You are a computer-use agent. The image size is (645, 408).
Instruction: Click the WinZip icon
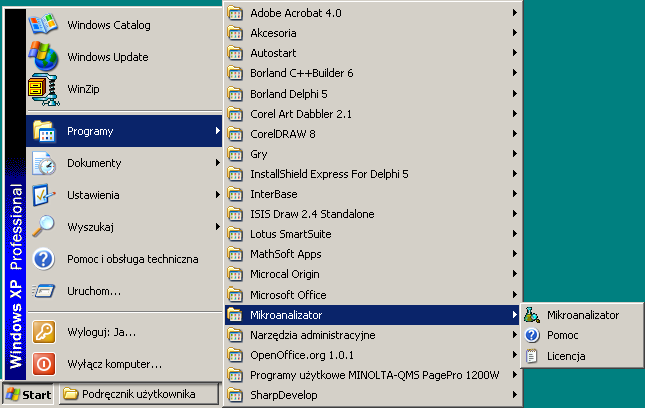click(44, 89)
